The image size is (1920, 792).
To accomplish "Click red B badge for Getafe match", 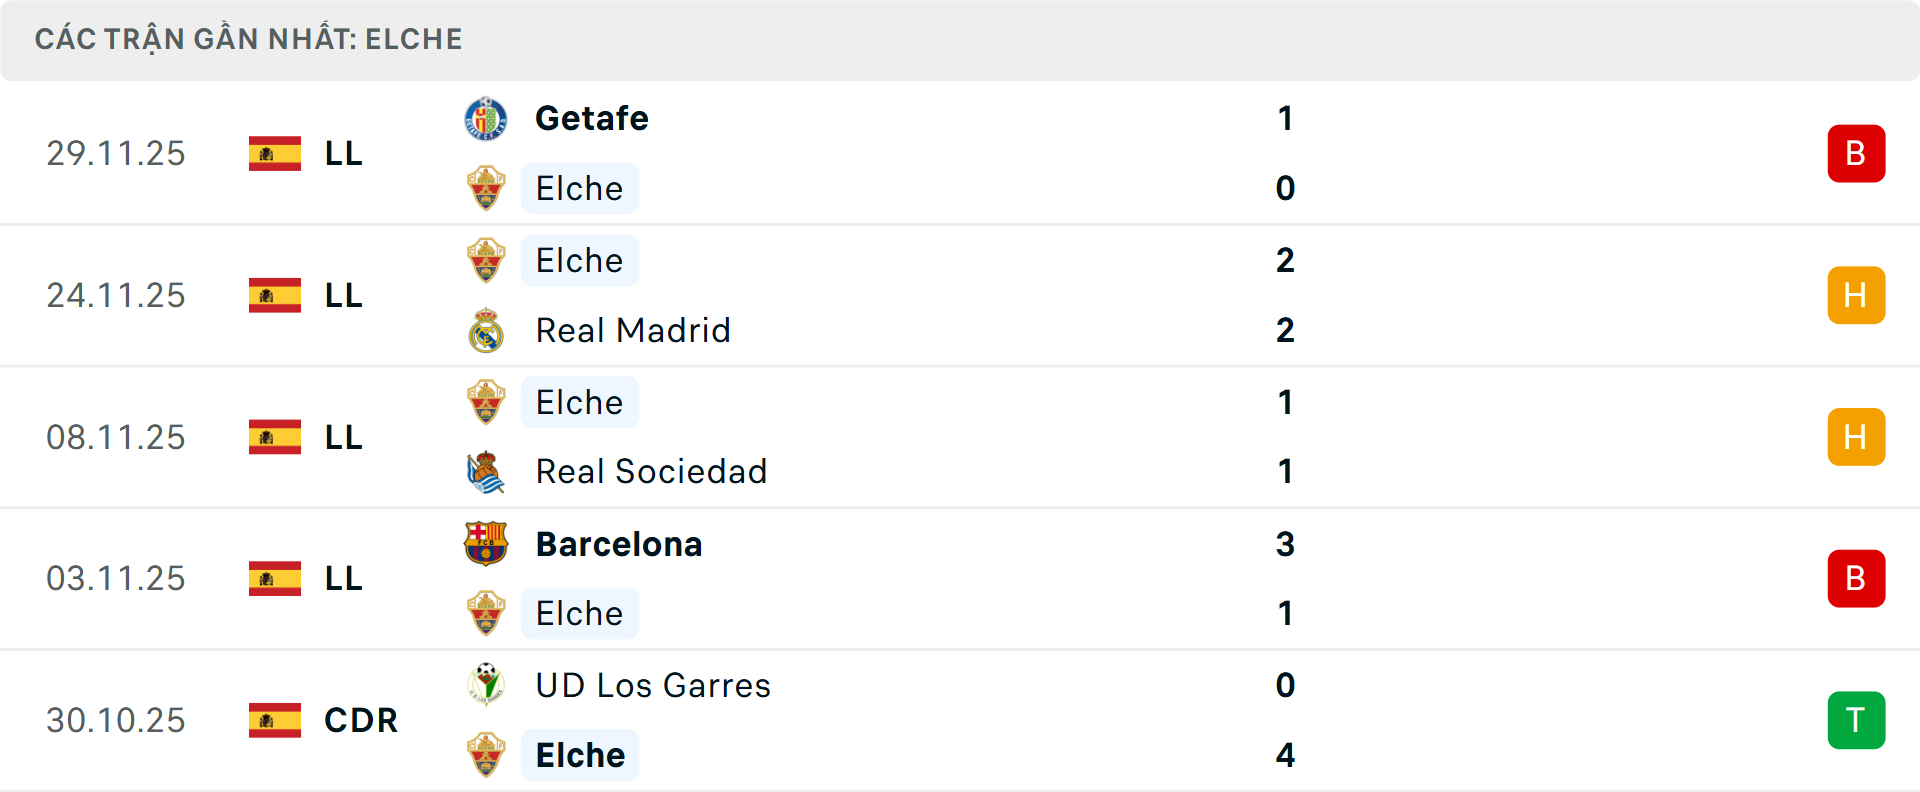I will click(1856, 154).
